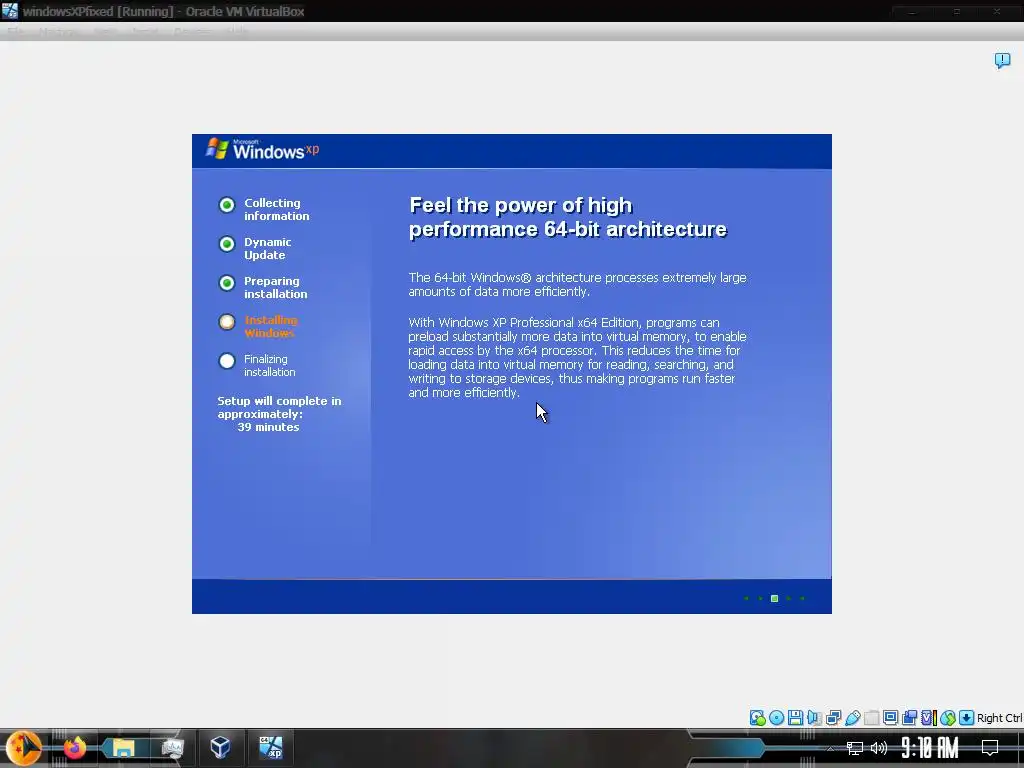Click the video recording status icon
Screen dimensions: 1024x768
[x=909, y=718]
